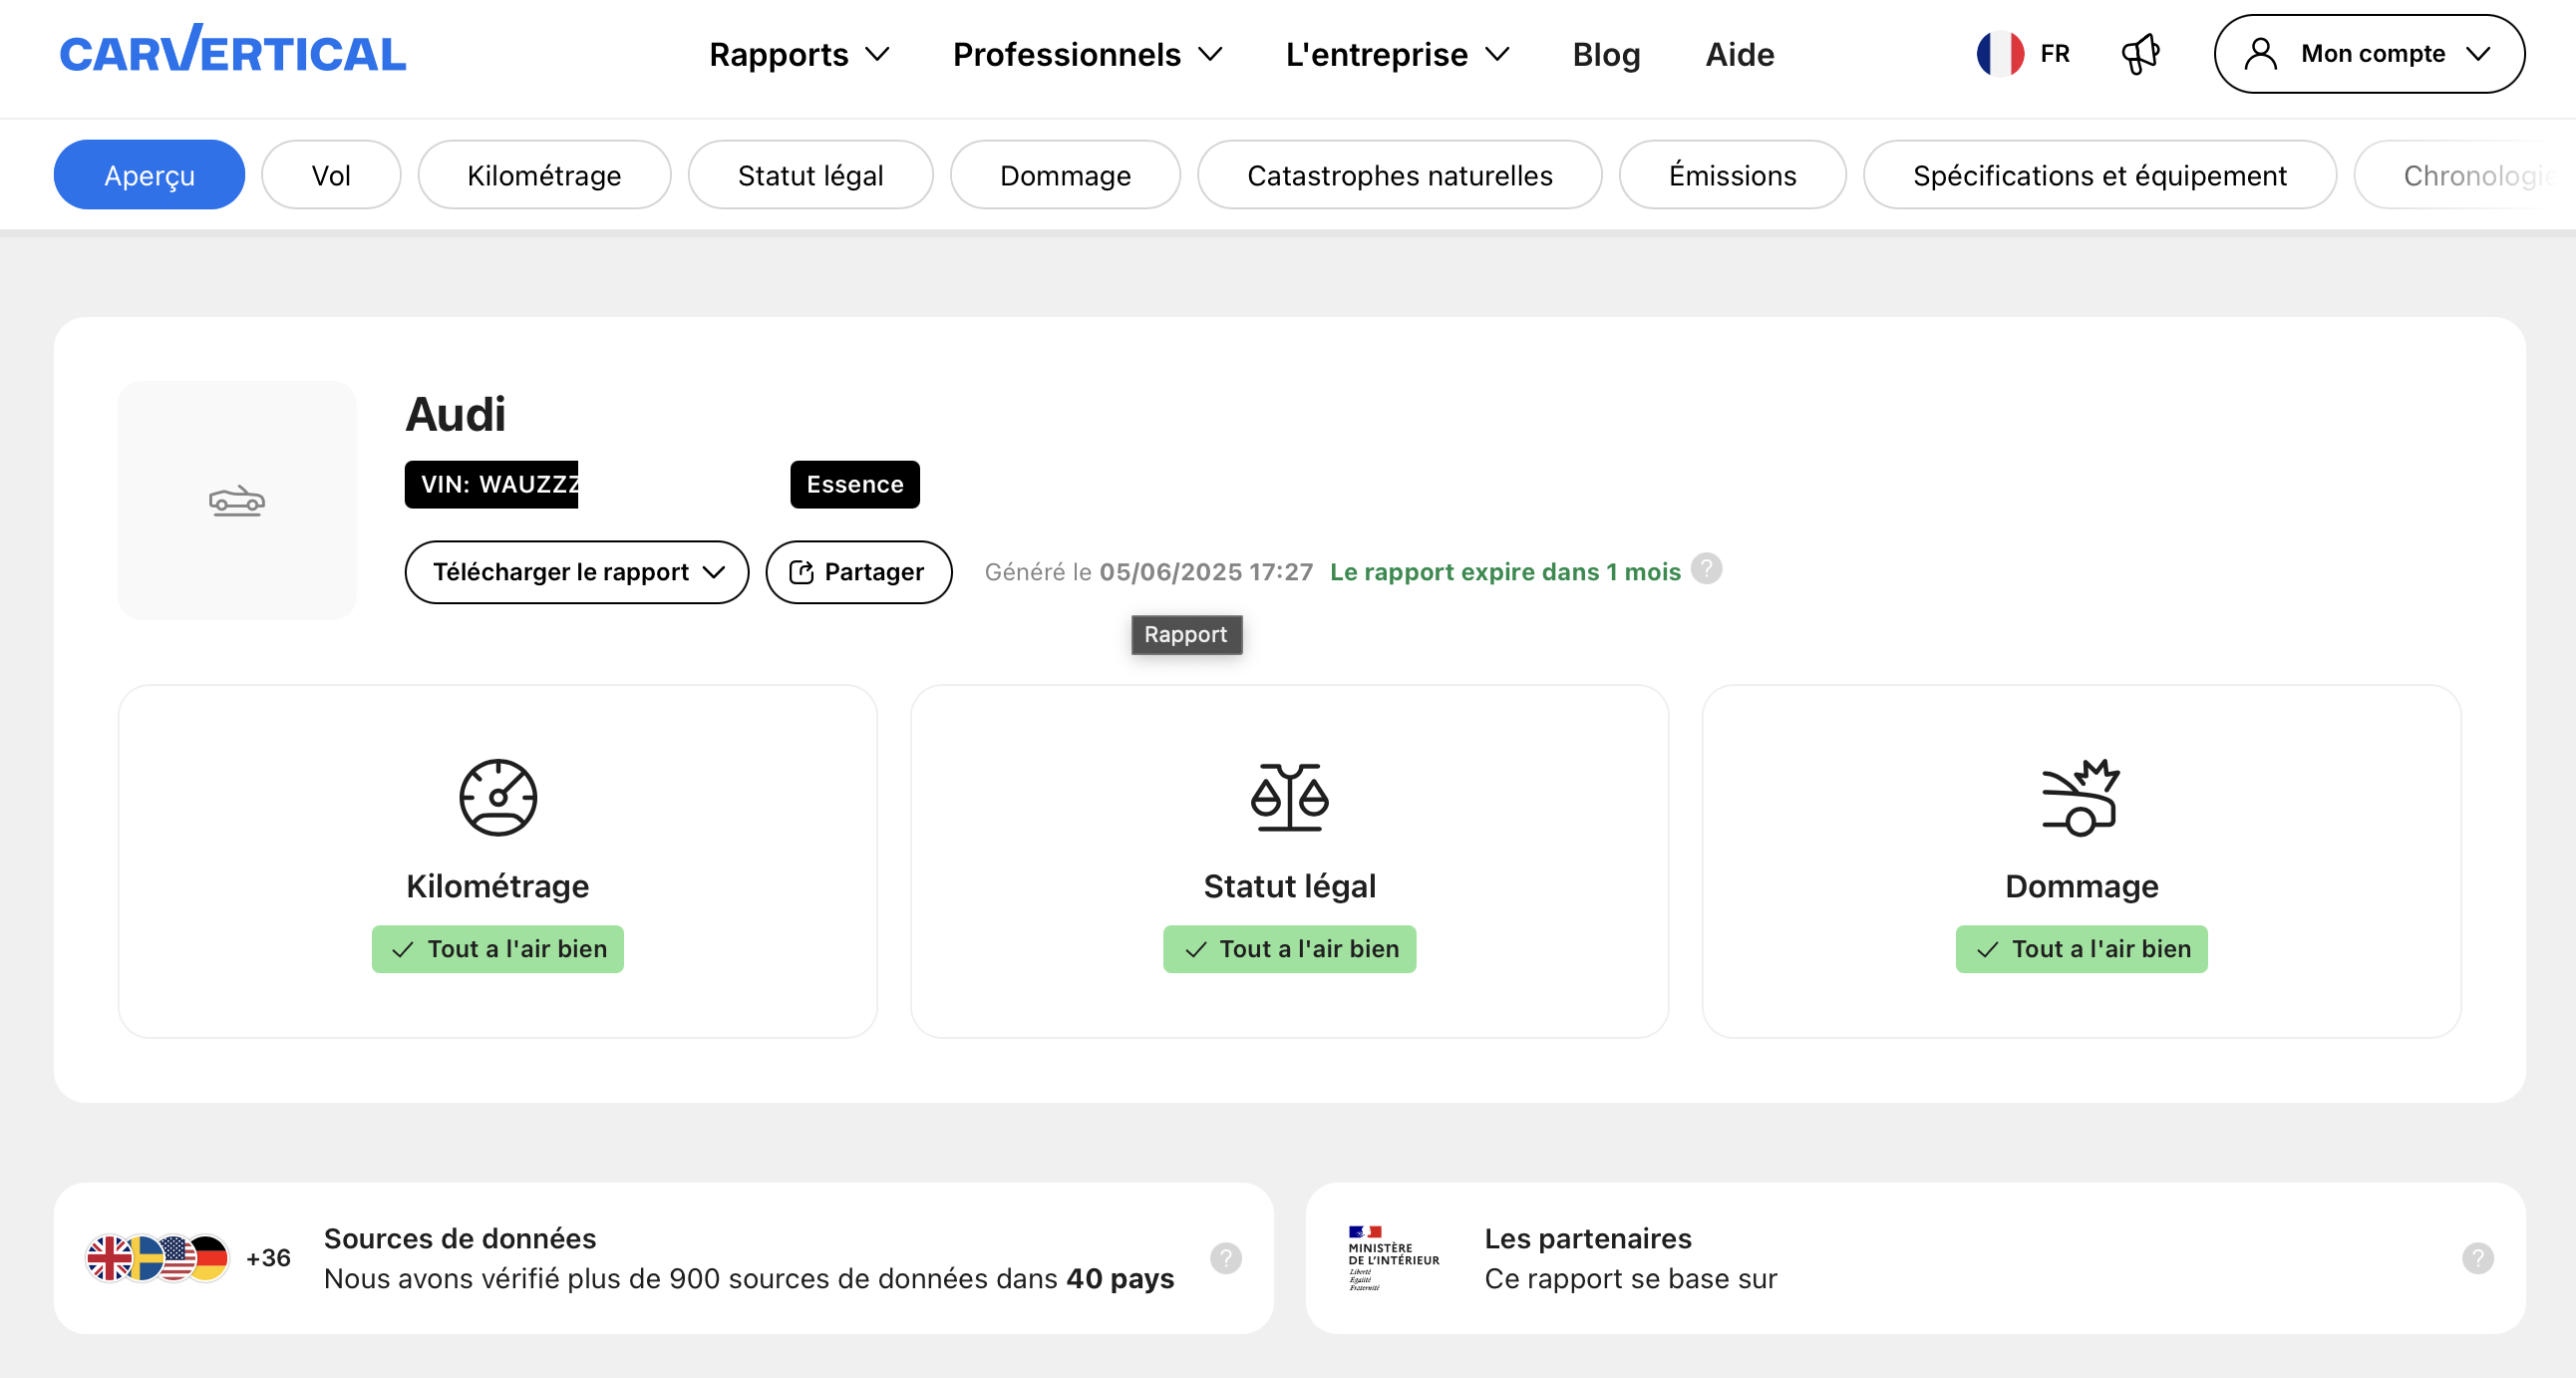
Task: Switch to the Émissions tab
Action: [1732, 175]
